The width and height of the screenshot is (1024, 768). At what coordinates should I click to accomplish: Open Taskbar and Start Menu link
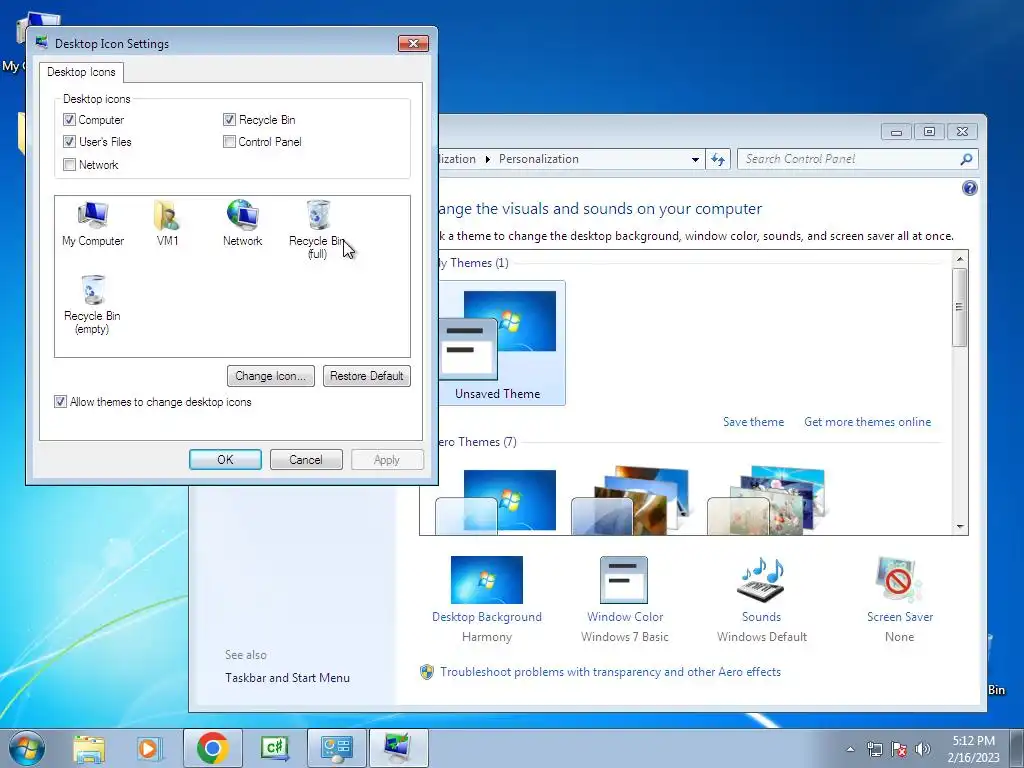(x=287, y=678)
